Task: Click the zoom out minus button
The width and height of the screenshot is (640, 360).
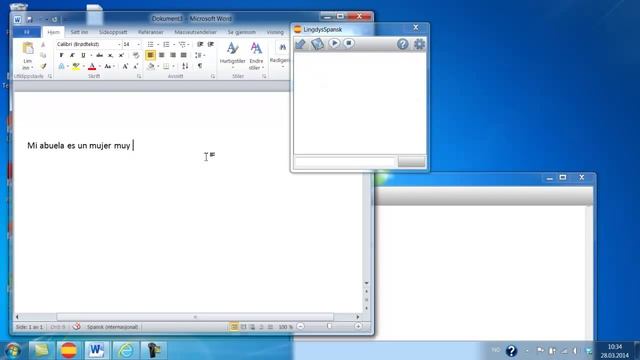Action: 300,327
